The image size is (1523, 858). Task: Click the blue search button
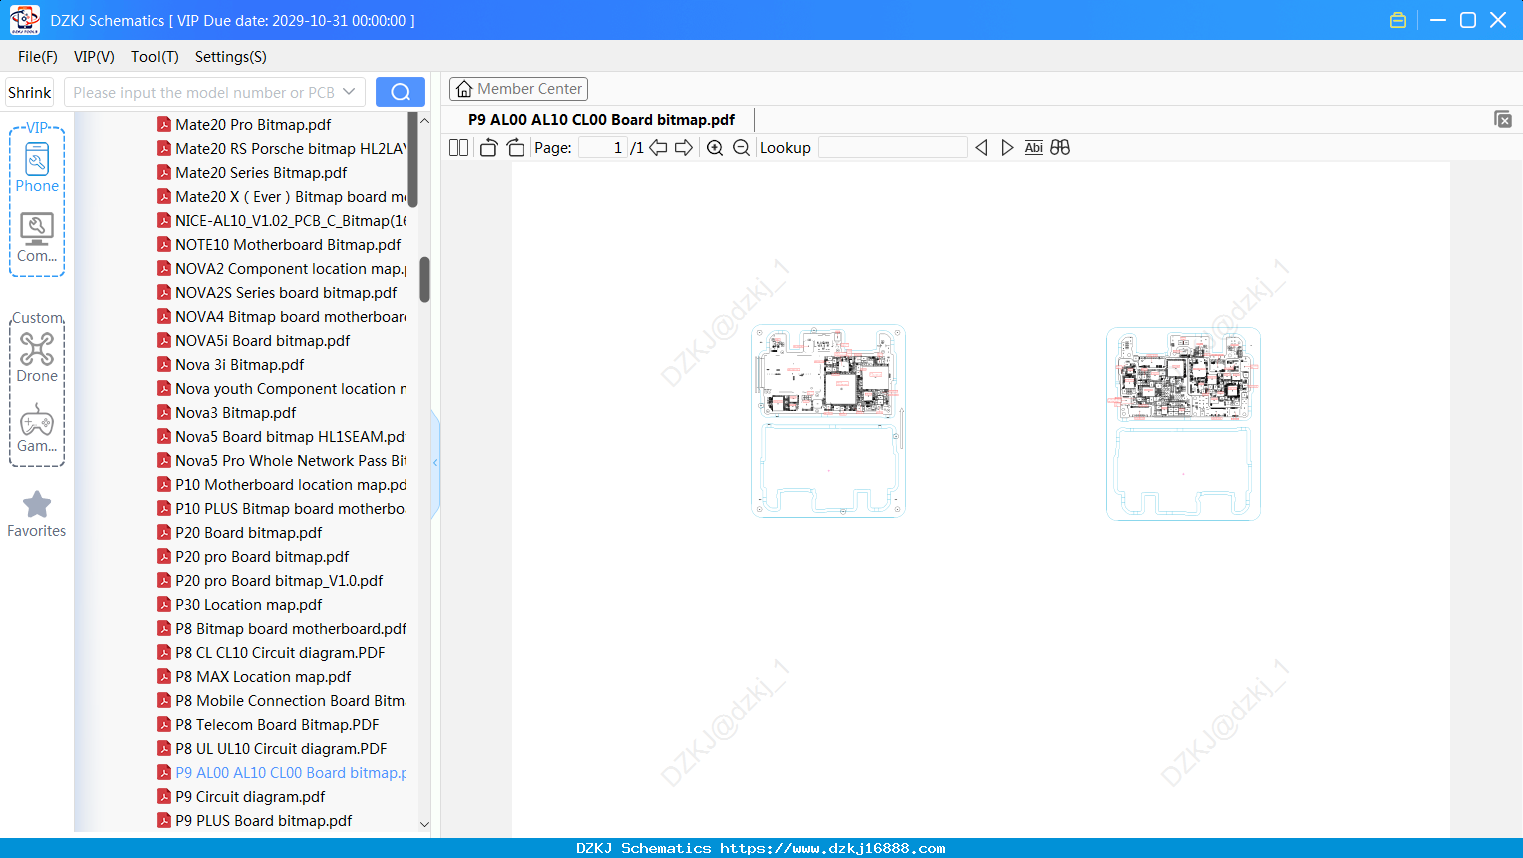tap(400, 92)
